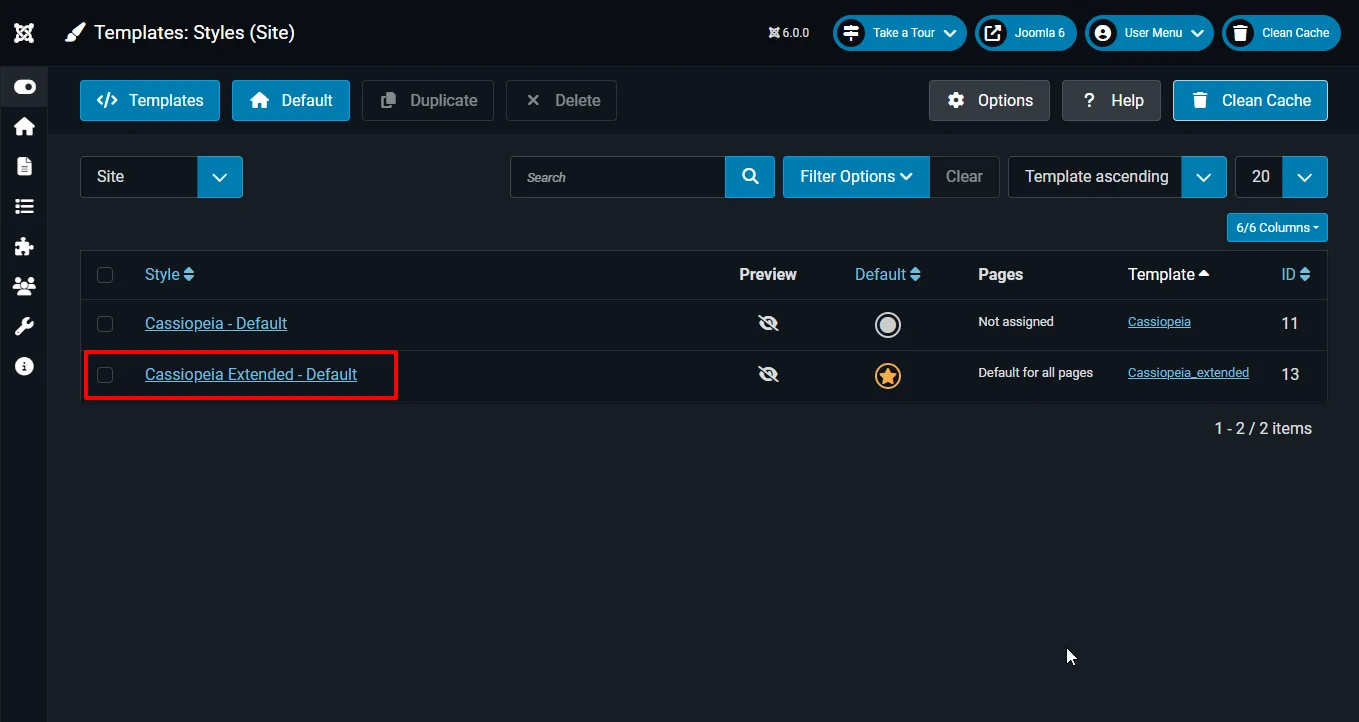Open the Cassiopeia_extended template link

(x=1188, y=372)
